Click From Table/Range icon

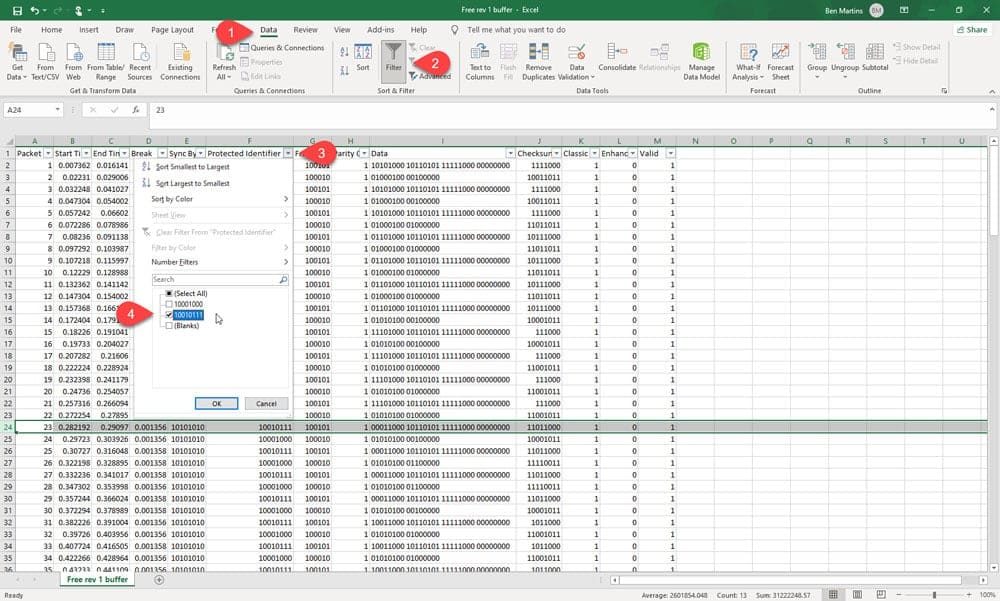pos(106,62)
